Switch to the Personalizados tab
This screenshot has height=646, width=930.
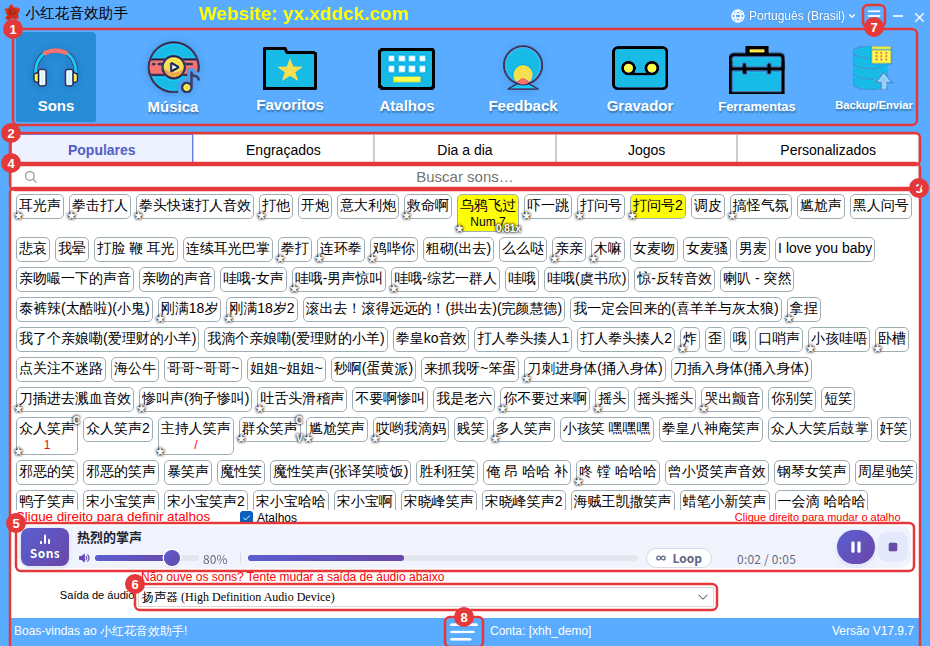click(828, 150)
